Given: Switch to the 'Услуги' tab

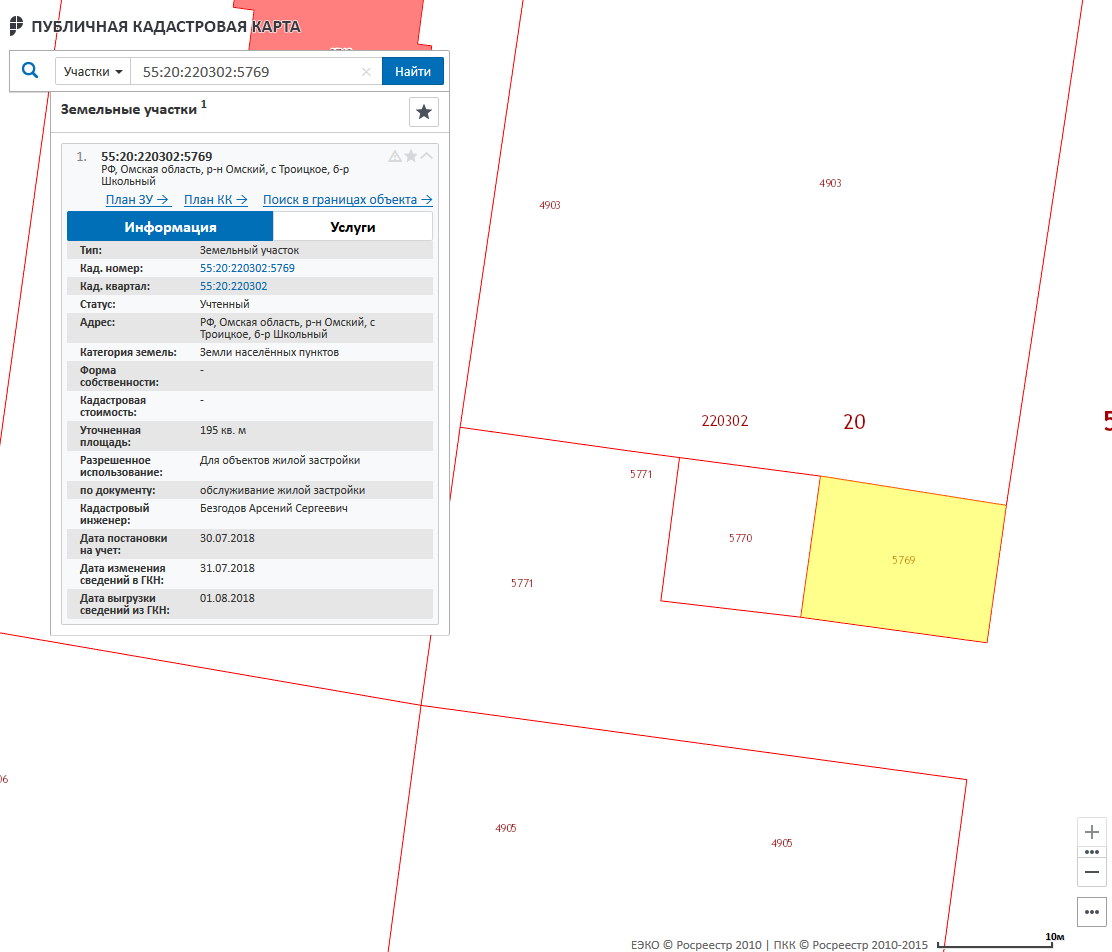Looking at the screenshot, I should (x=352, y=227).
